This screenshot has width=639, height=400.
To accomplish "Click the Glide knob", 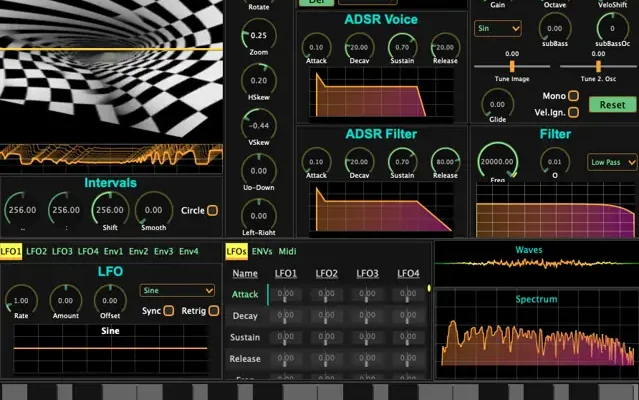I will point(497,104).
